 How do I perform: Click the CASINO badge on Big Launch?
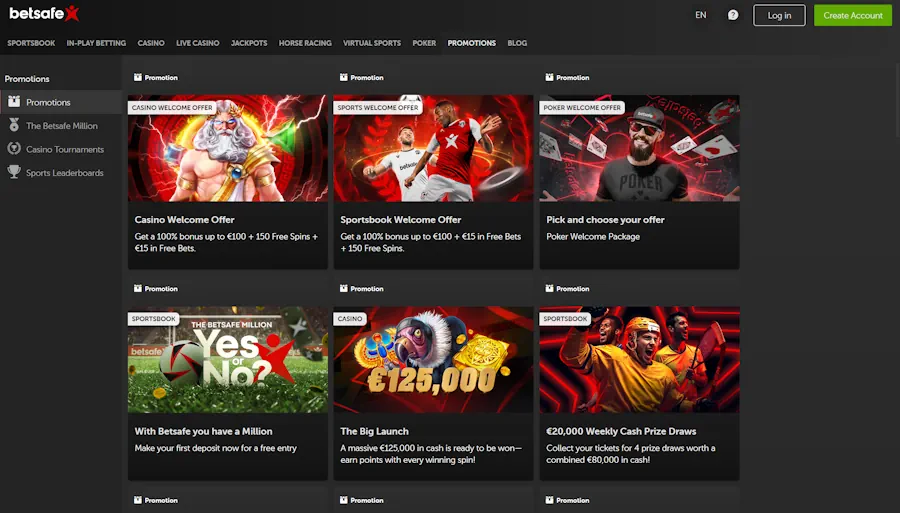point(350,318)
